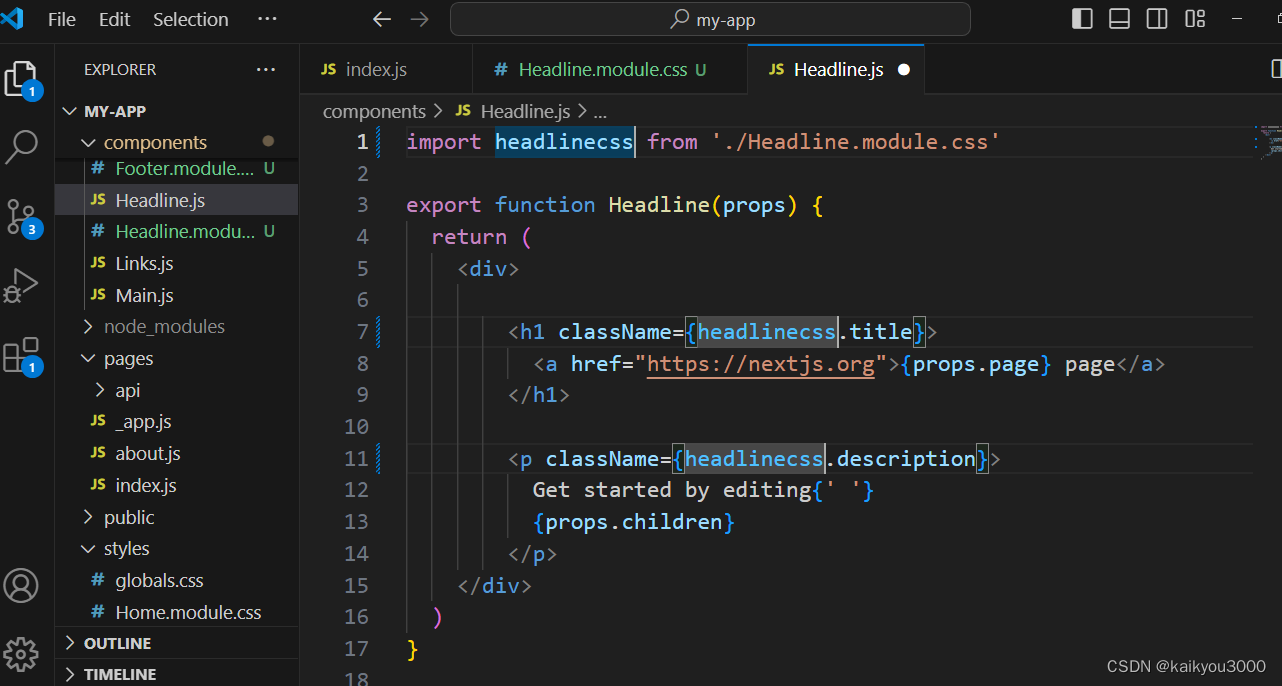Expand the public folder
This screenshot has width=1282, height=686.
(176, 517)
